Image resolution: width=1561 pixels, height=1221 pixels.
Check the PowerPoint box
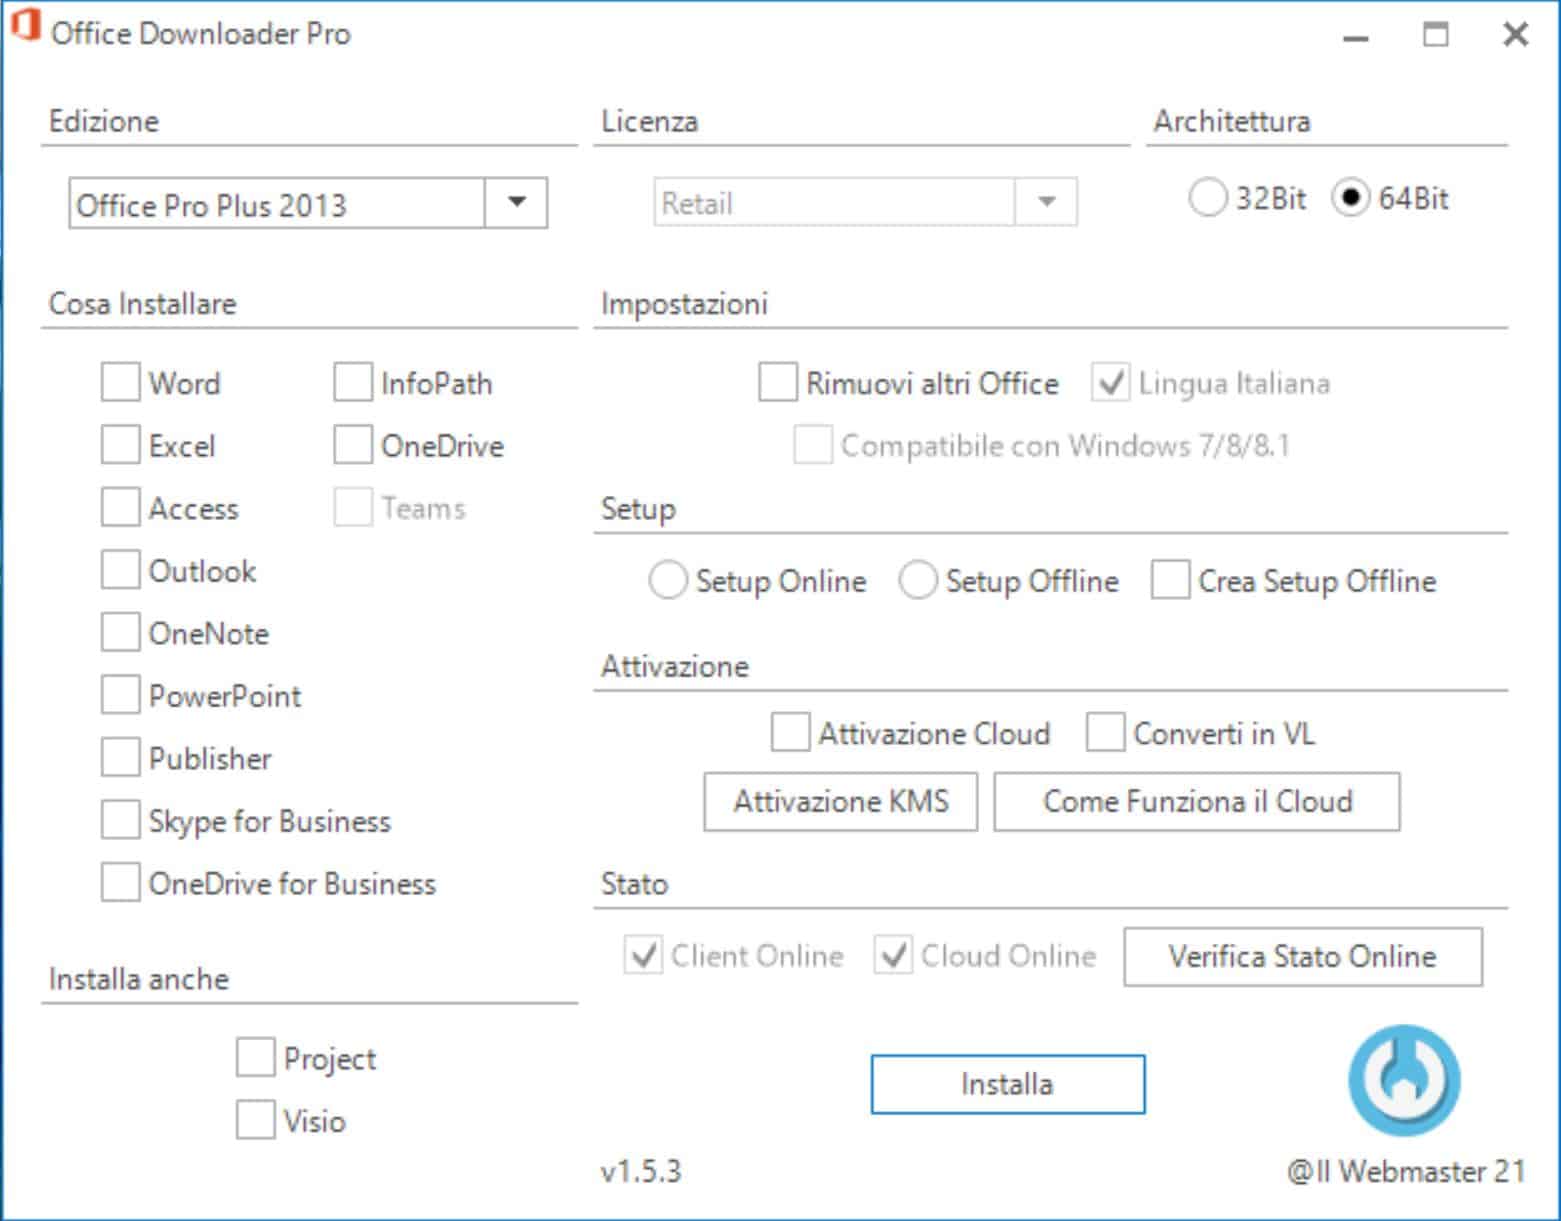click(x=120, y=695)
